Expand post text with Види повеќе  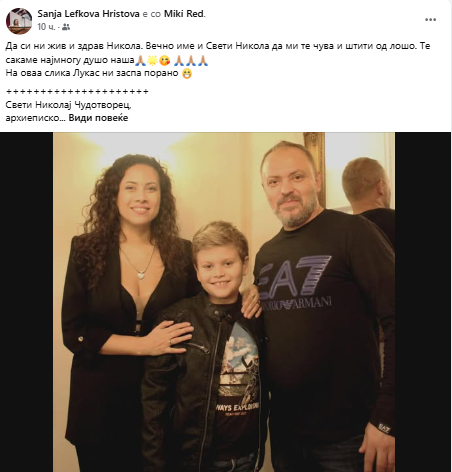(x=98, y=118)
